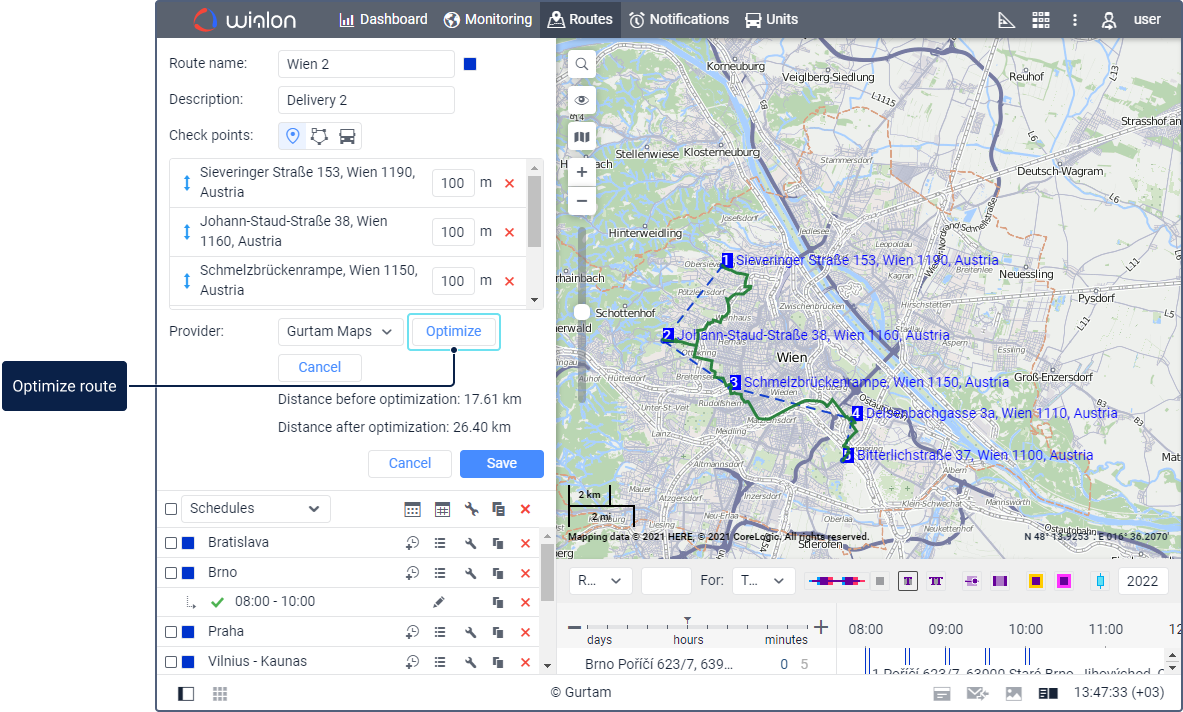Screen dimensions: 1183x712
Task: Open the user account menu
Action: pyautogui.click(x=1131, y=20)
